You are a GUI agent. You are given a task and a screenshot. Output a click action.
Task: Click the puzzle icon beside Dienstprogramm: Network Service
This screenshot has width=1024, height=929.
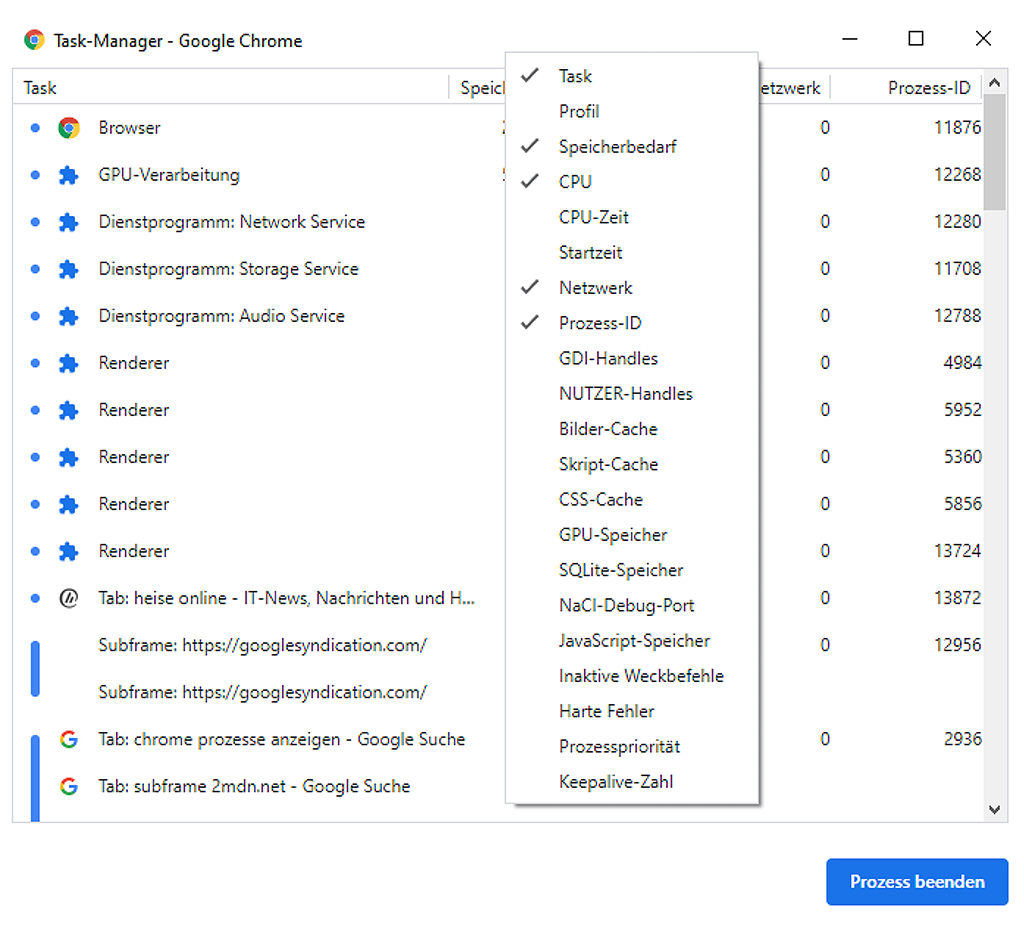coord(69,222)
